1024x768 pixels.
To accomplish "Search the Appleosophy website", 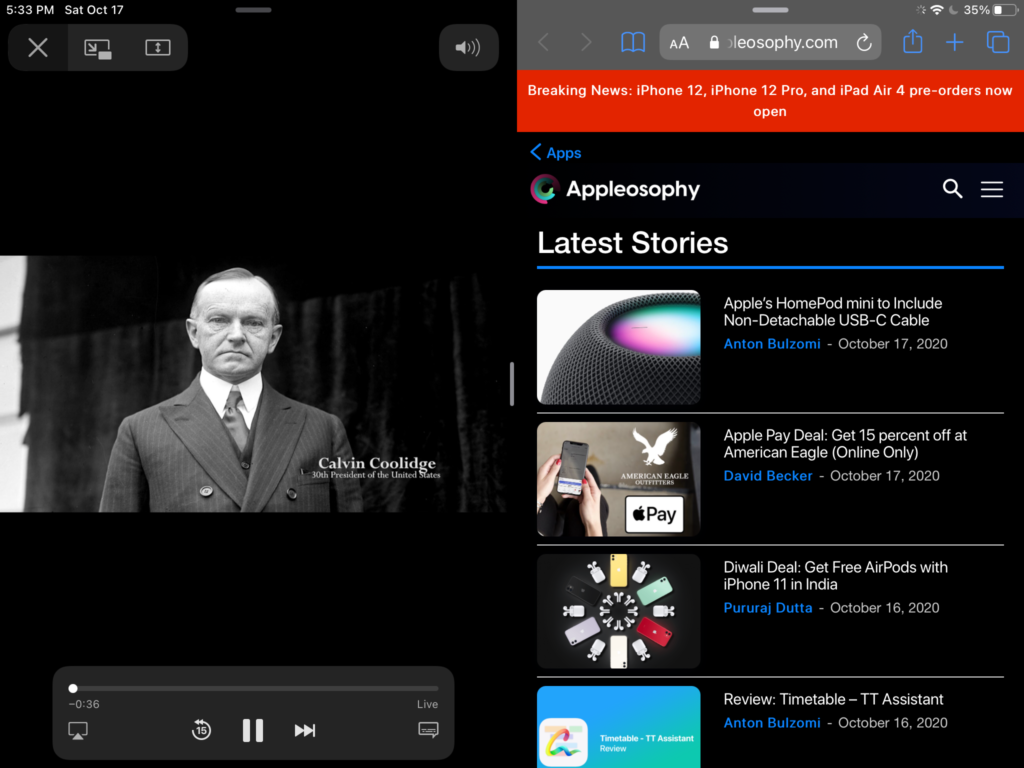I will coord(952,189).
